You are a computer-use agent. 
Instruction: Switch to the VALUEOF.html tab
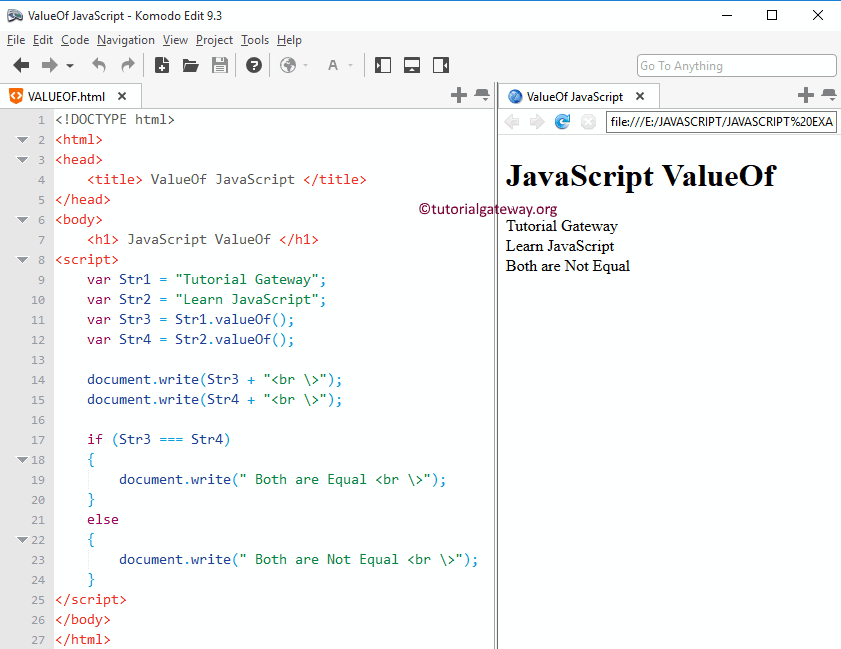click(x=65, y=96)
